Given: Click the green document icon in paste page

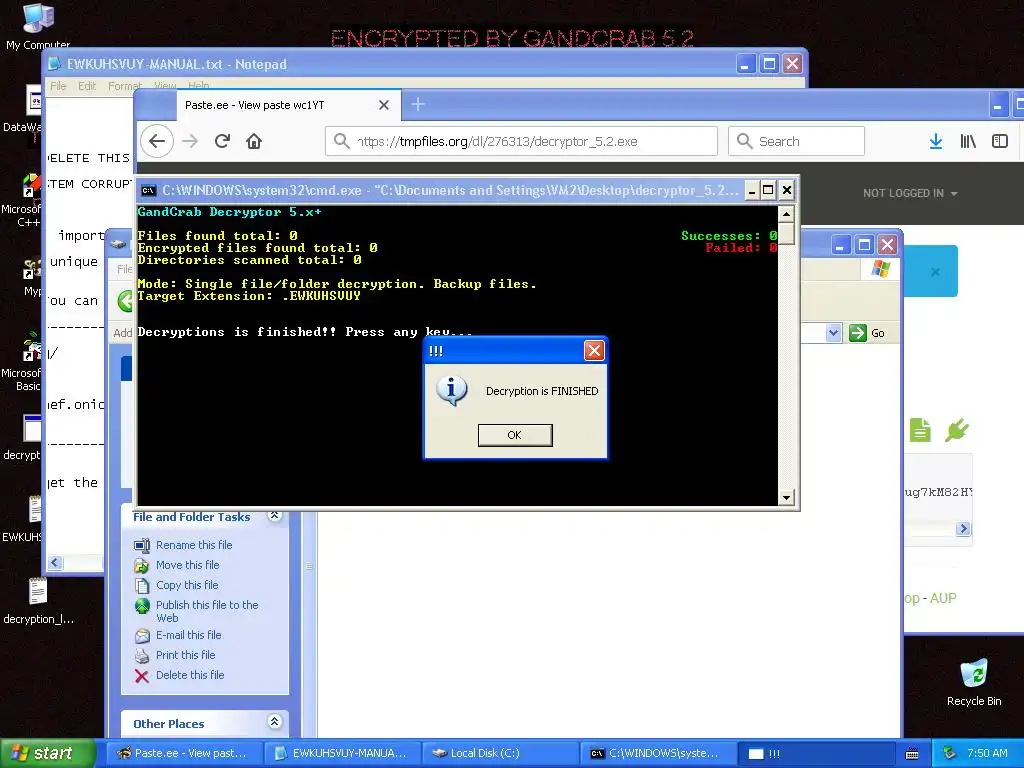Looking at the screenshot, I should click(x=920, y=430).
